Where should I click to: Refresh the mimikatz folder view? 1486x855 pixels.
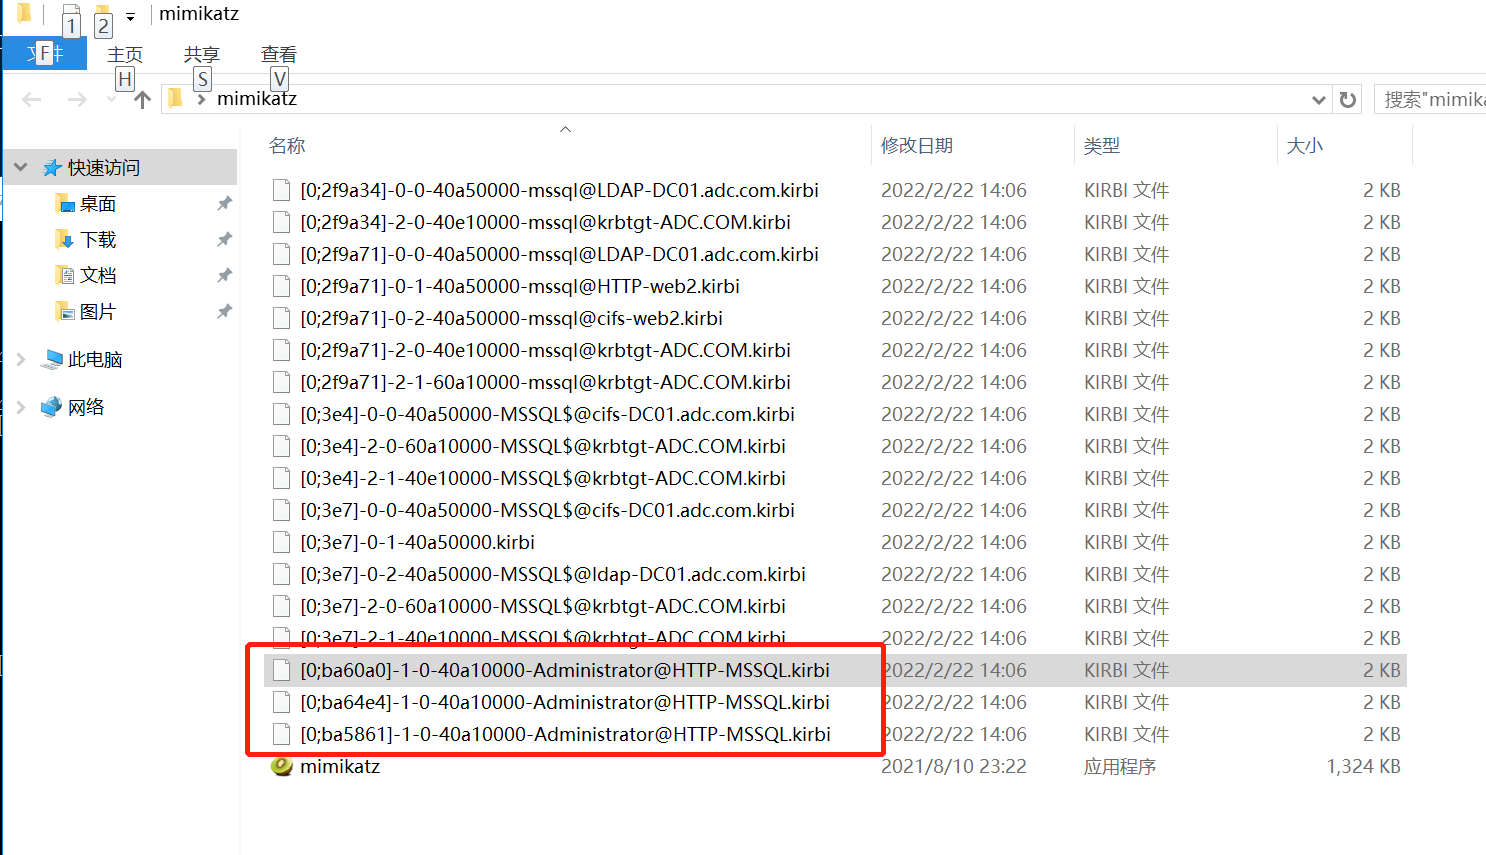(x=1348, y=99)
